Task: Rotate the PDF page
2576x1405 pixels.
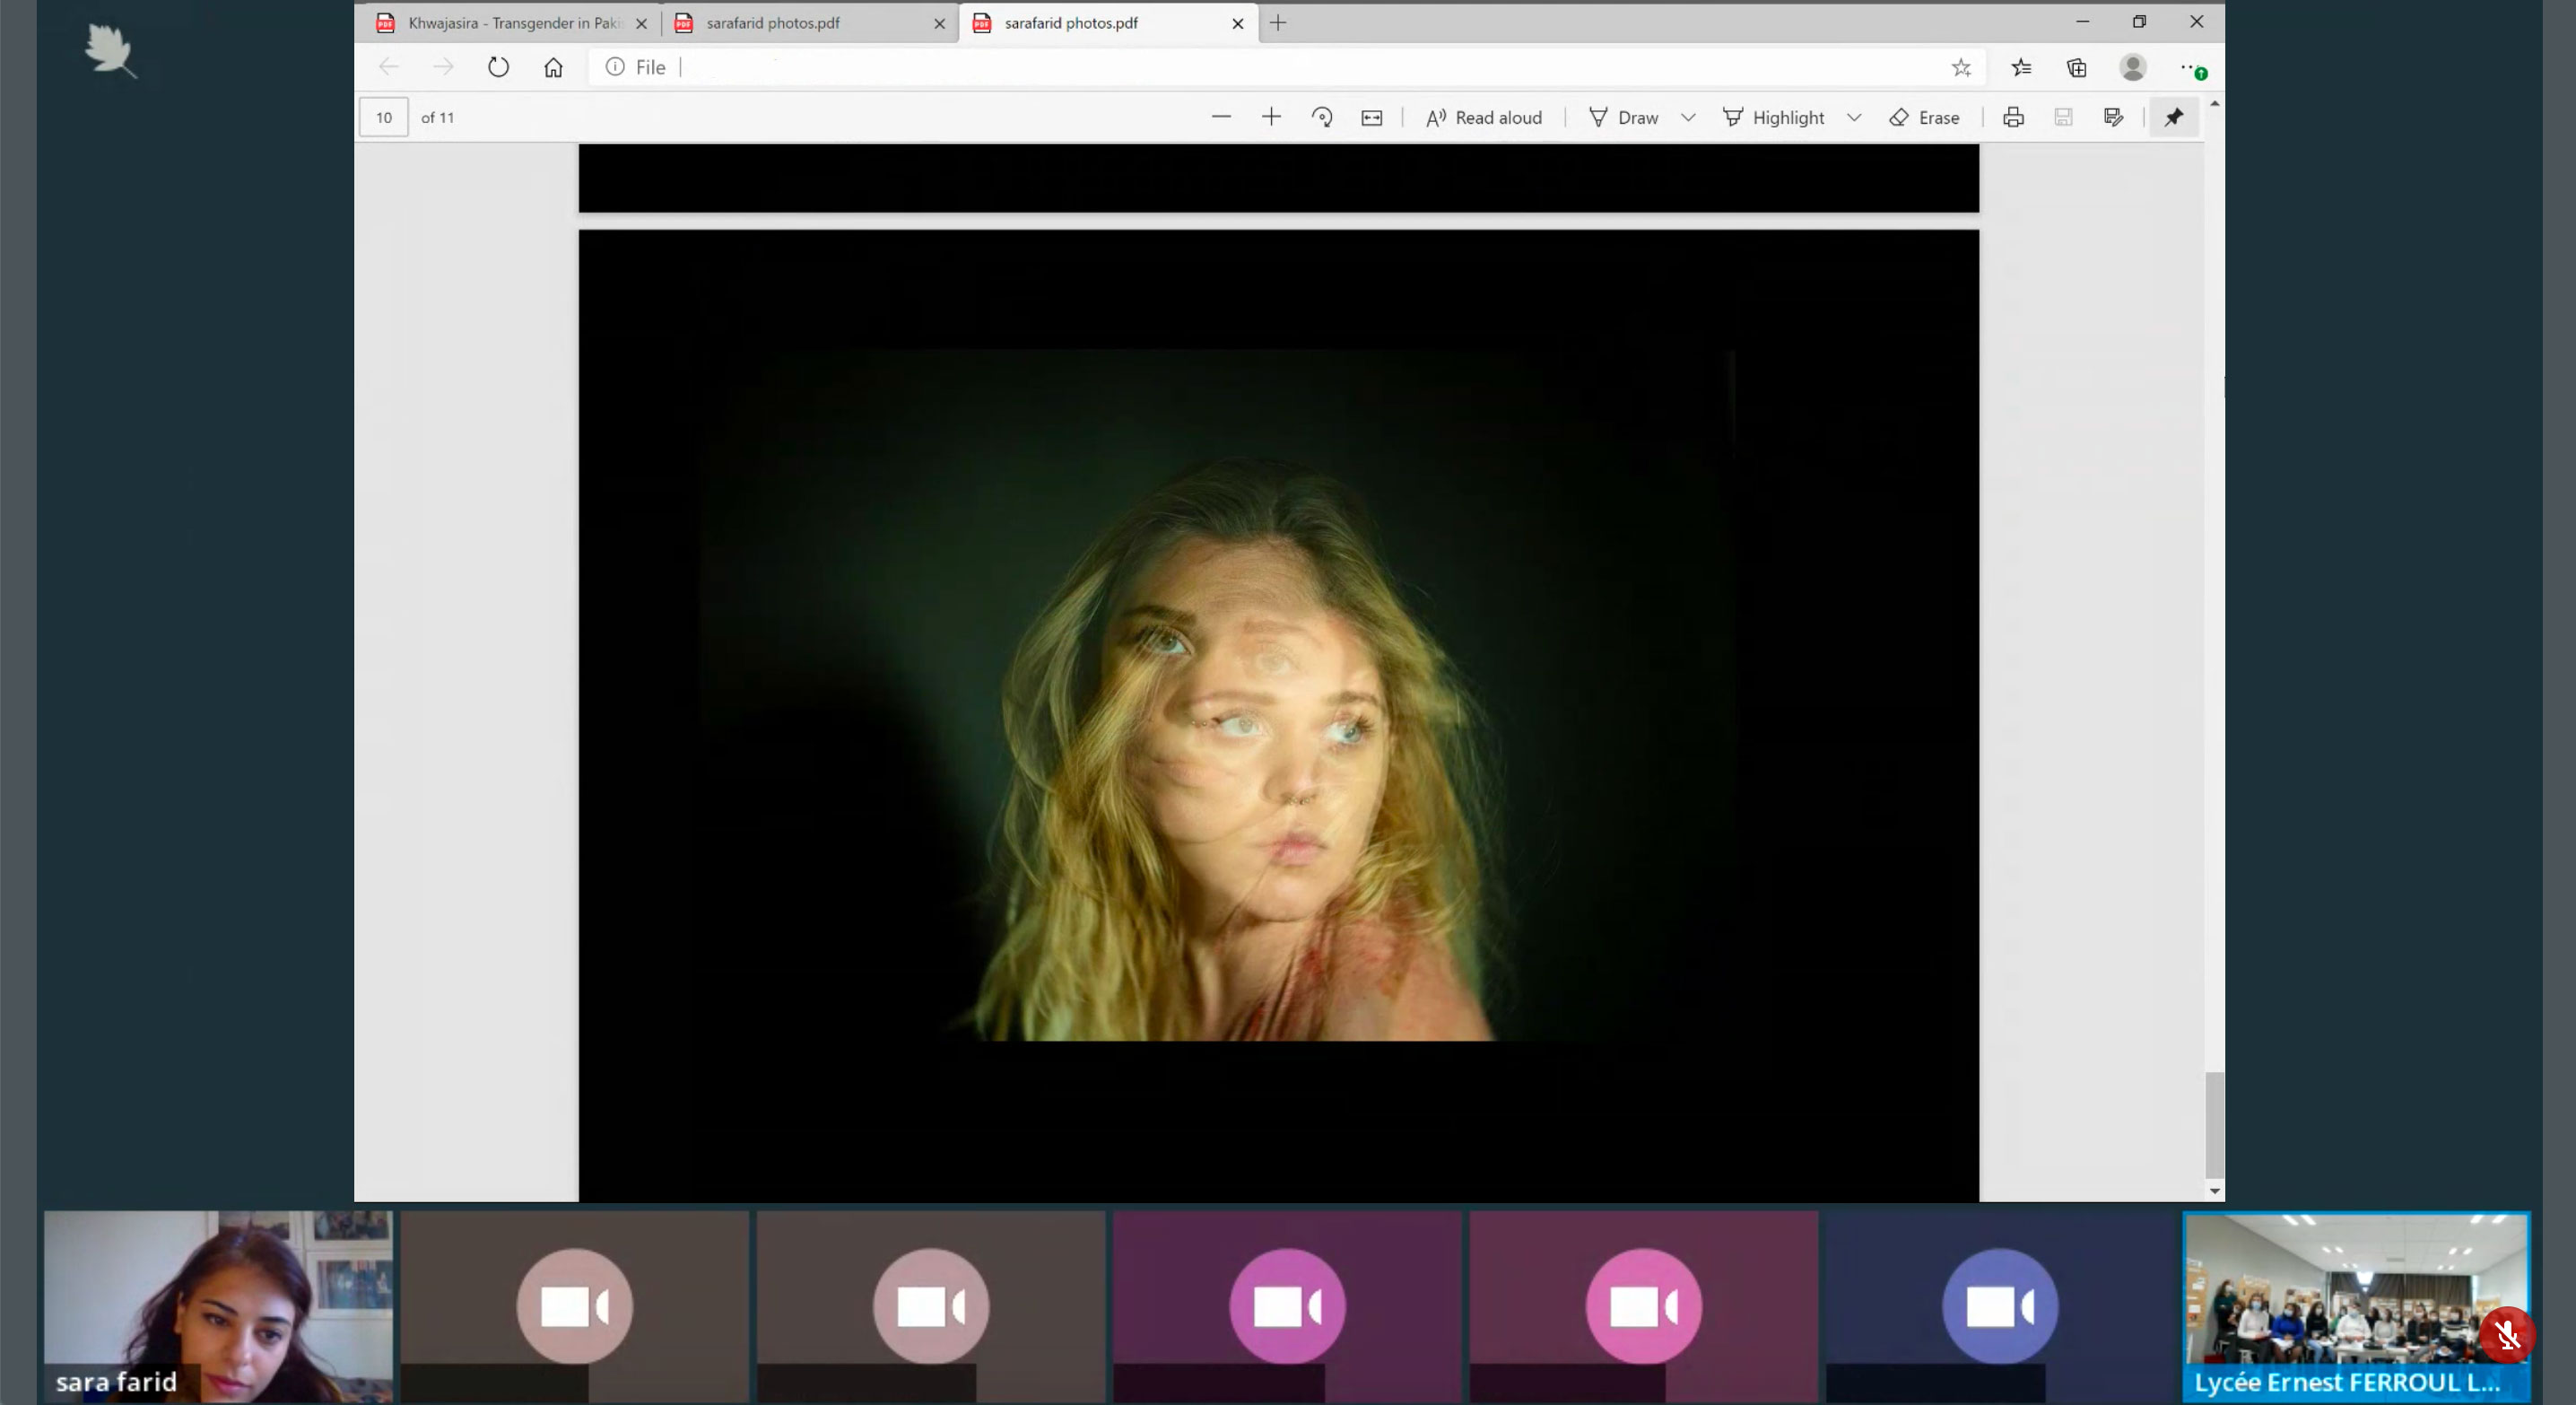Action: (1322, 117)
